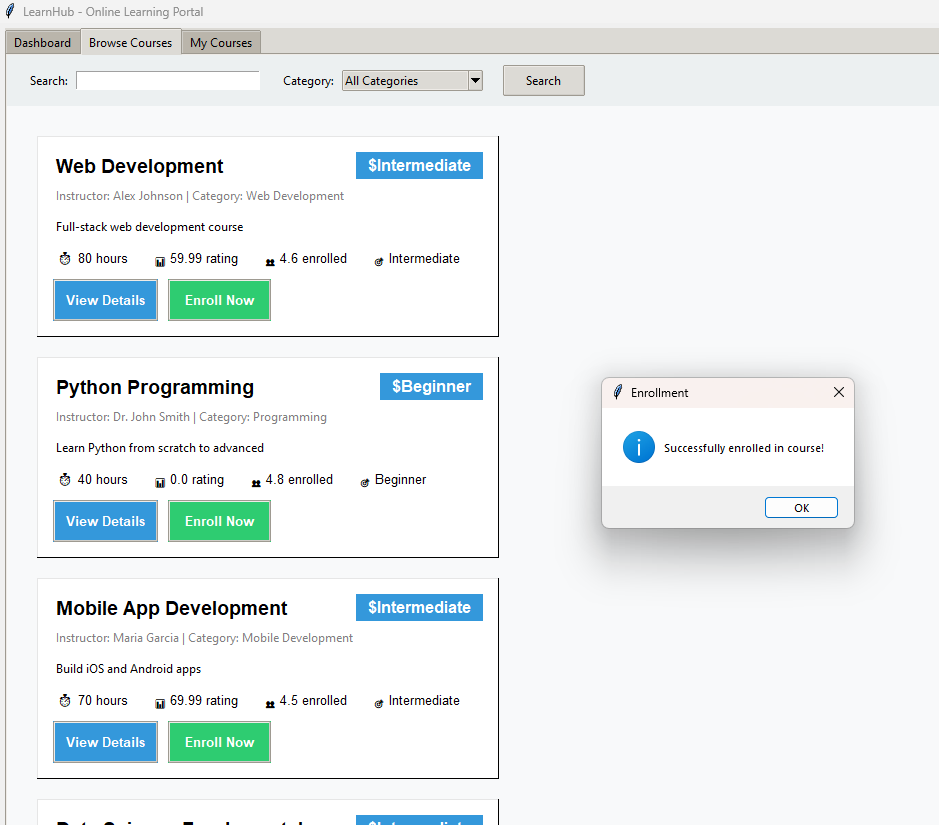The height and width of the screenshot is (825, 939).
Task: Enroll Now in Python Programming course
Action: (219, 521)
